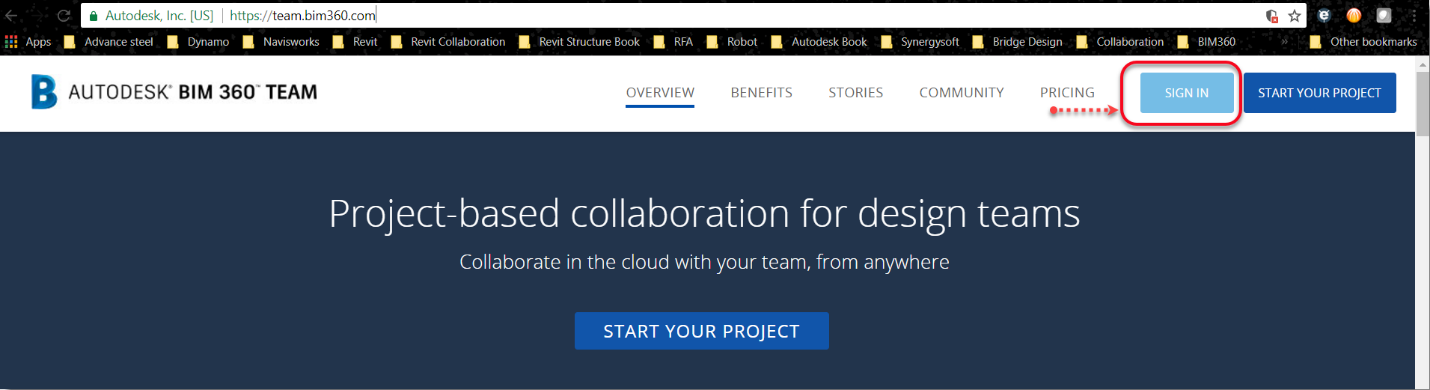Reload the page with refresh icon
Image resolution: width=1430 pixels, height=390 pixels.
[64, 16]
